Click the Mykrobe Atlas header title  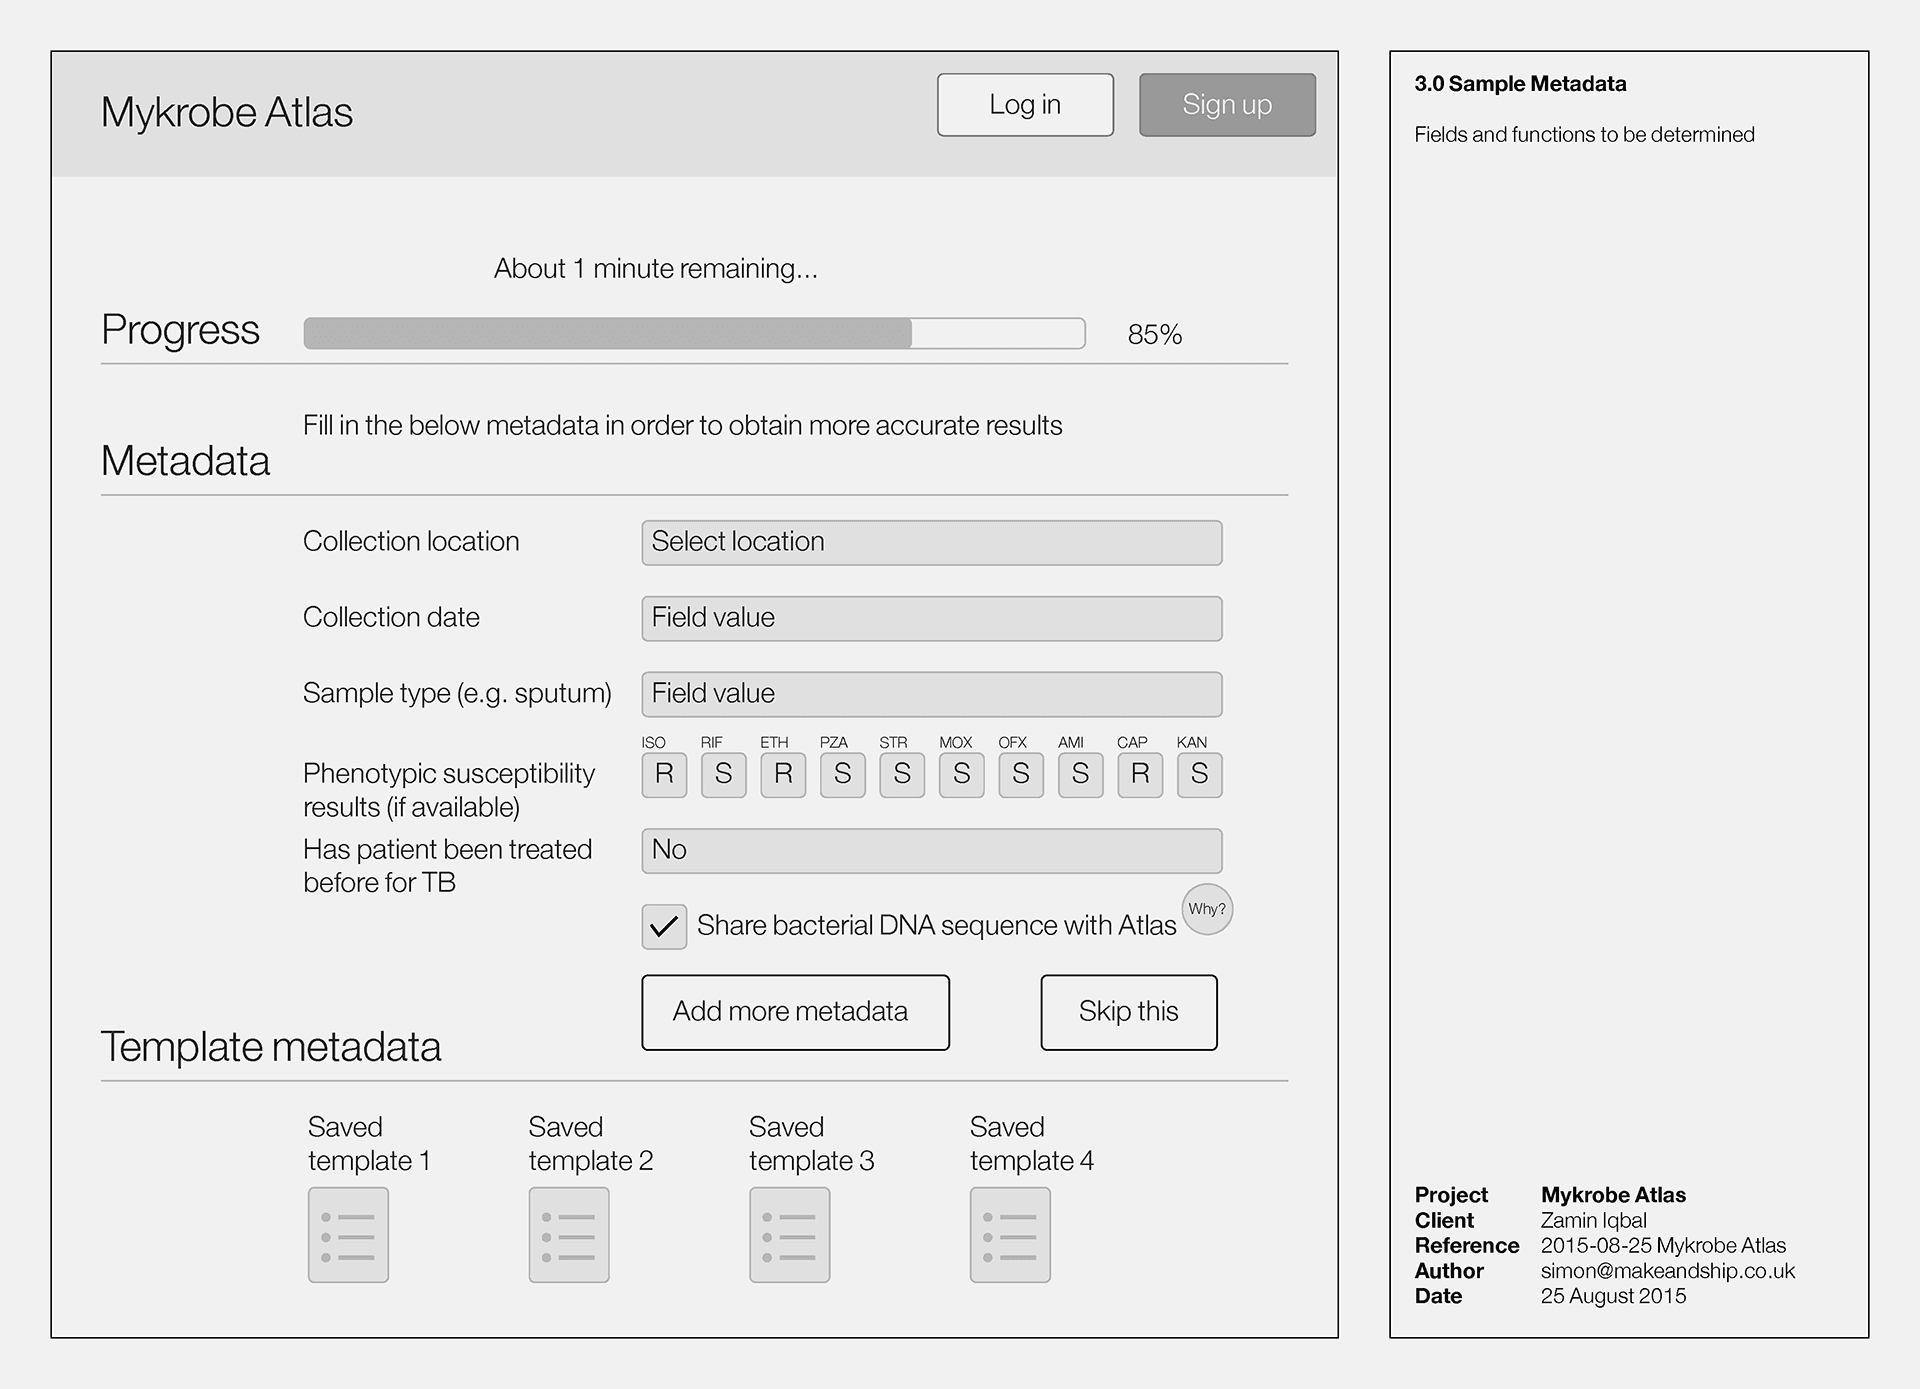pos(227,112)
